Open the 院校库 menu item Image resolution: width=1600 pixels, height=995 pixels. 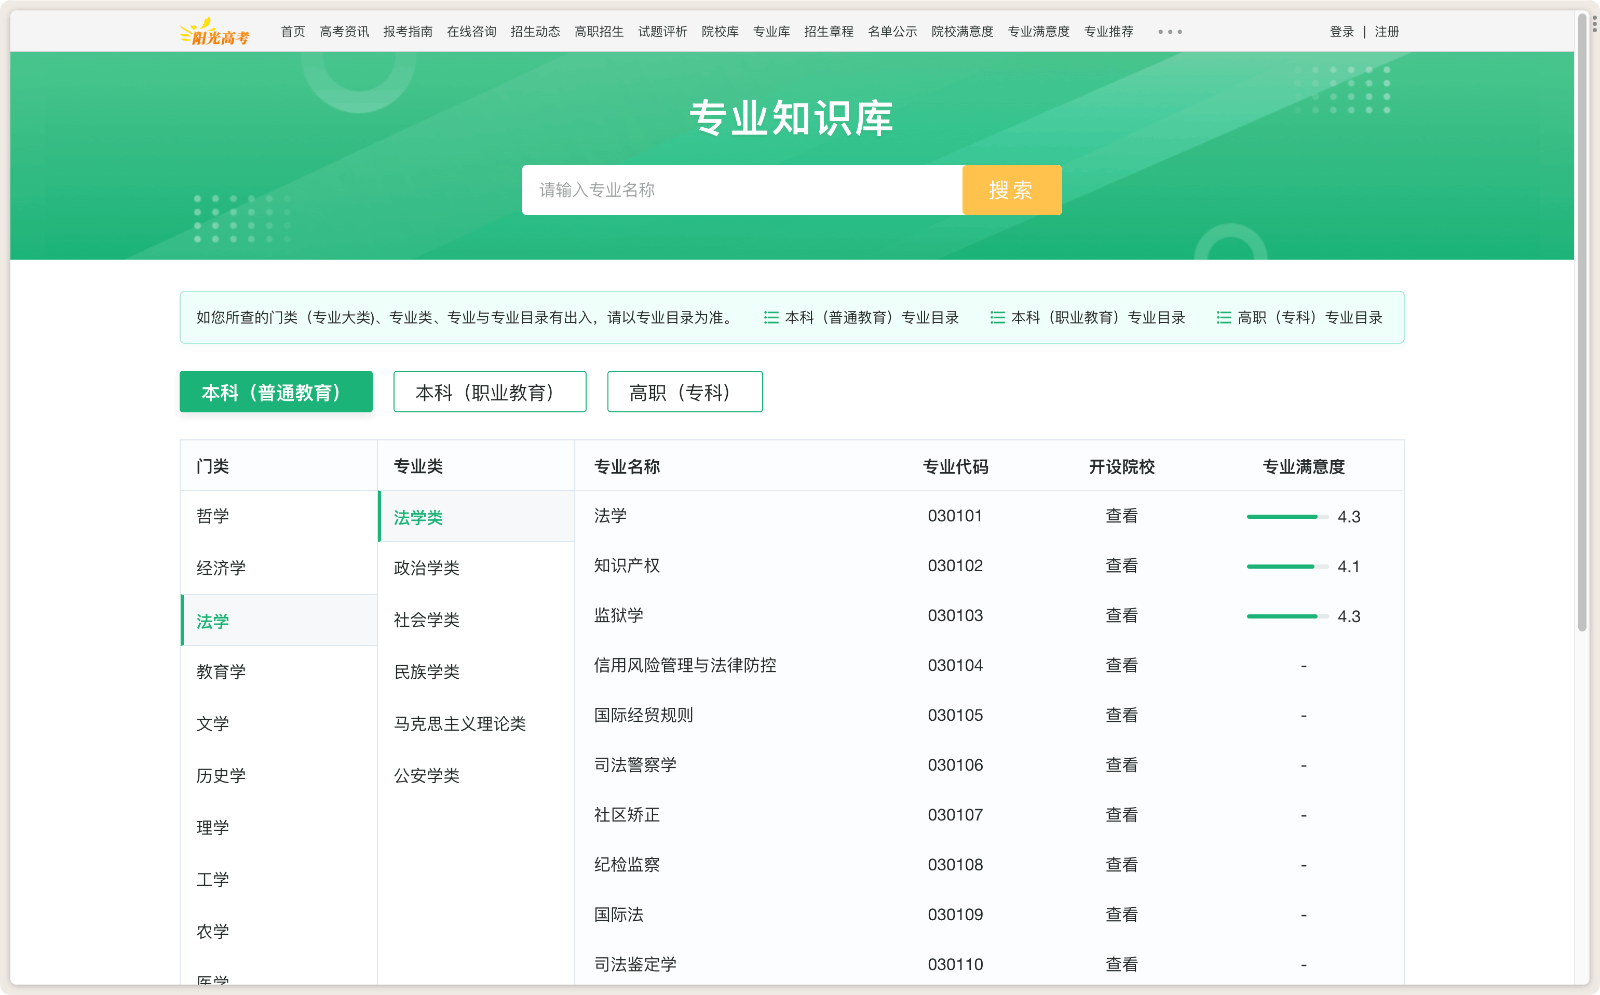[721, 31]
